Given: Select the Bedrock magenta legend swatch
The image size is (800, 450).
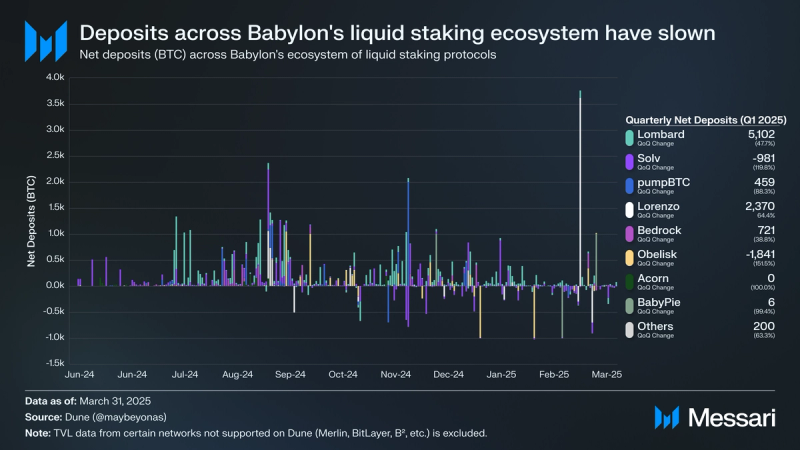Looking at the screenshot, I should (x=630, y=234).
